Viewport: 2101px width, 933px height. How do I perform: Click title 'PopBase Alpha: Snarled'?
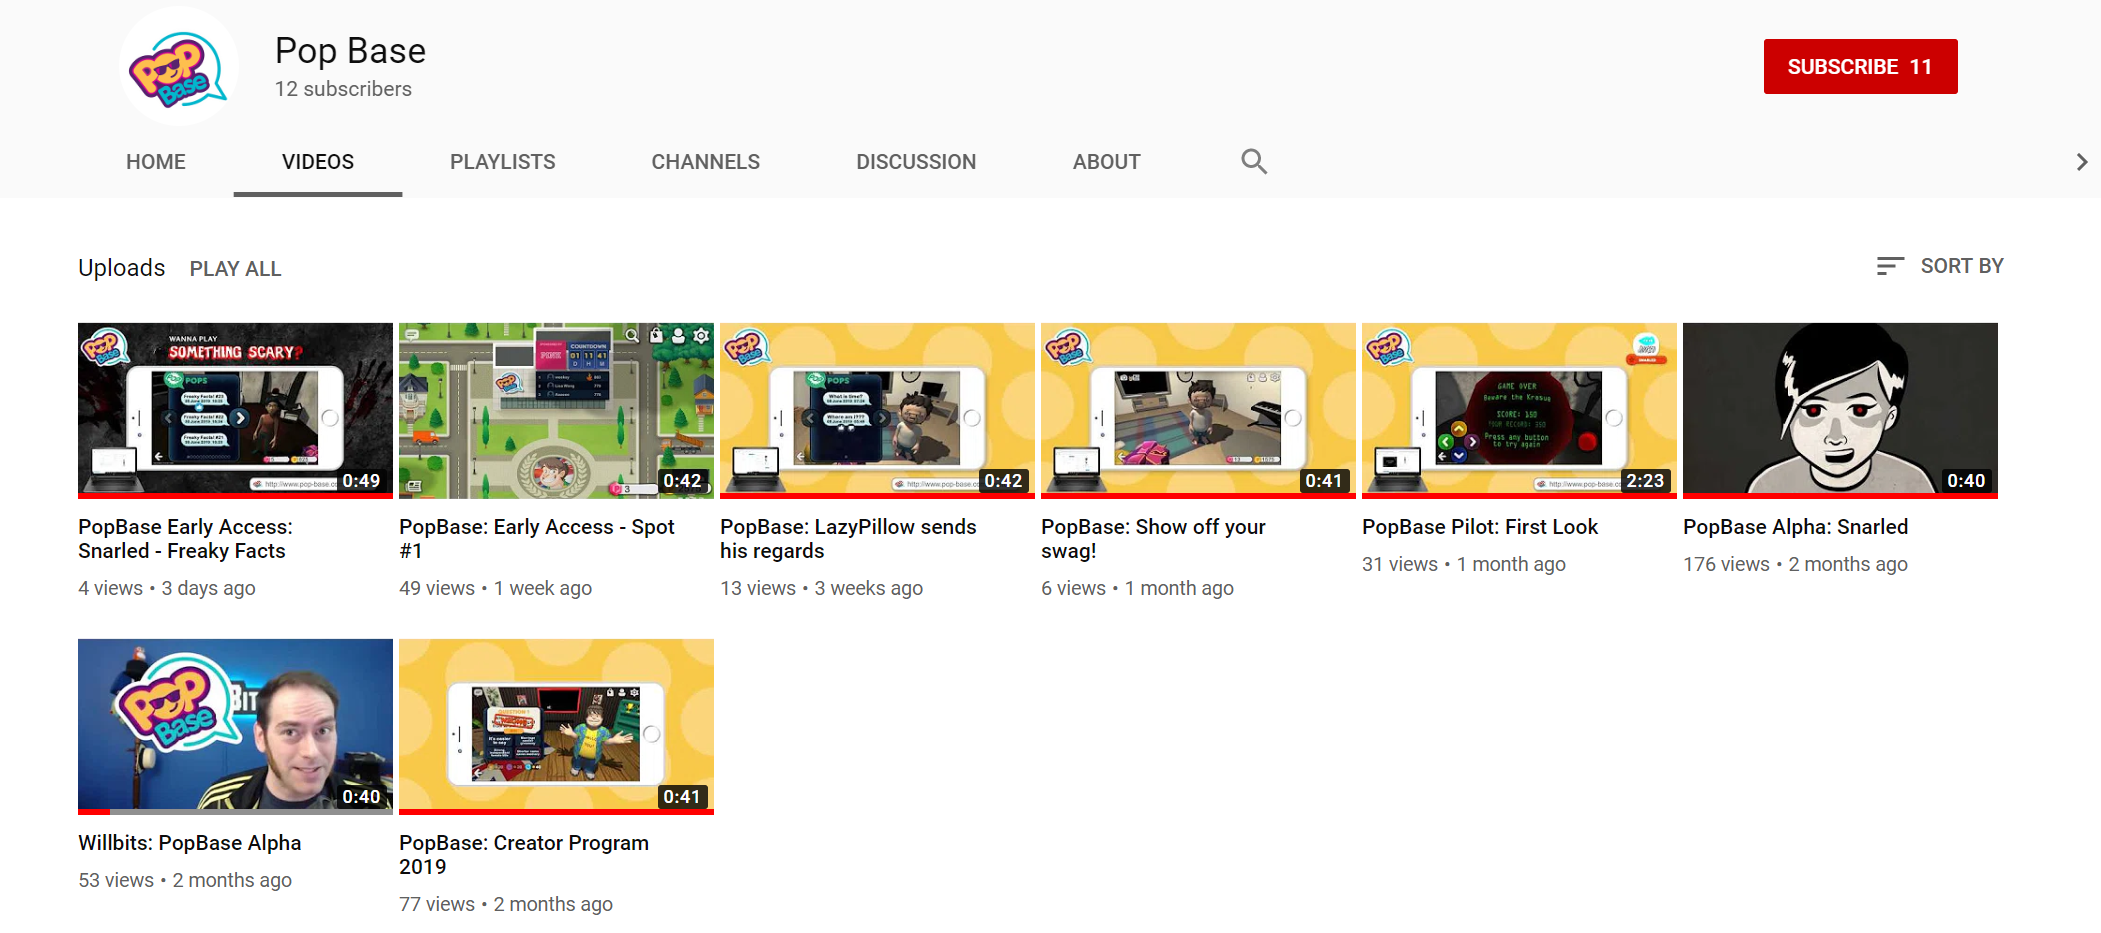pos(1796,527)
